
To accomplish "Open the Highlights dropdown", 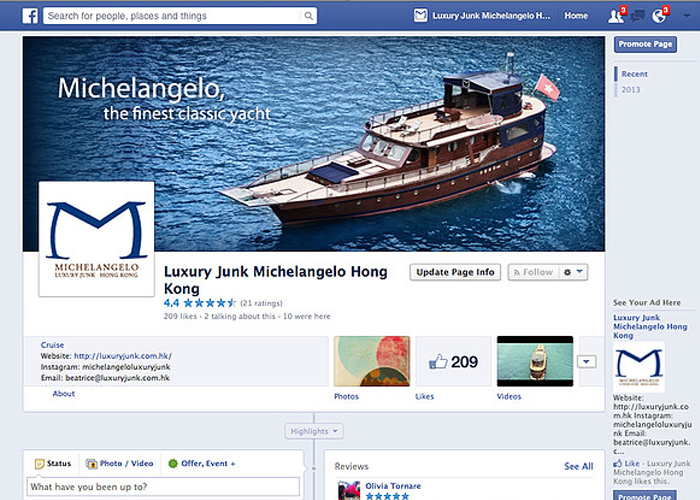I will (x=315, y=431).
